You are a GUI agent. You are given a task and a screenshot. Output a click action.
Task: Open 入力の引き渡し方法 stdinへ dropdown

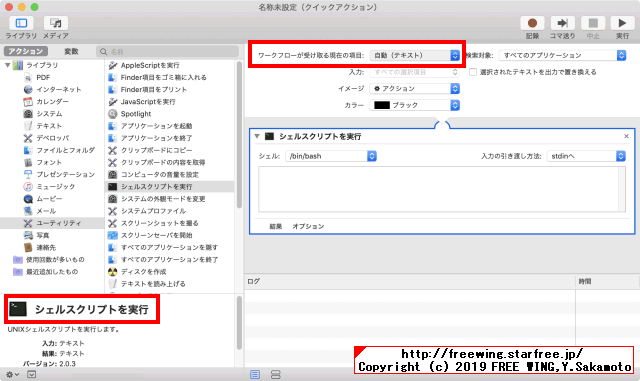(x=586, y=156)
